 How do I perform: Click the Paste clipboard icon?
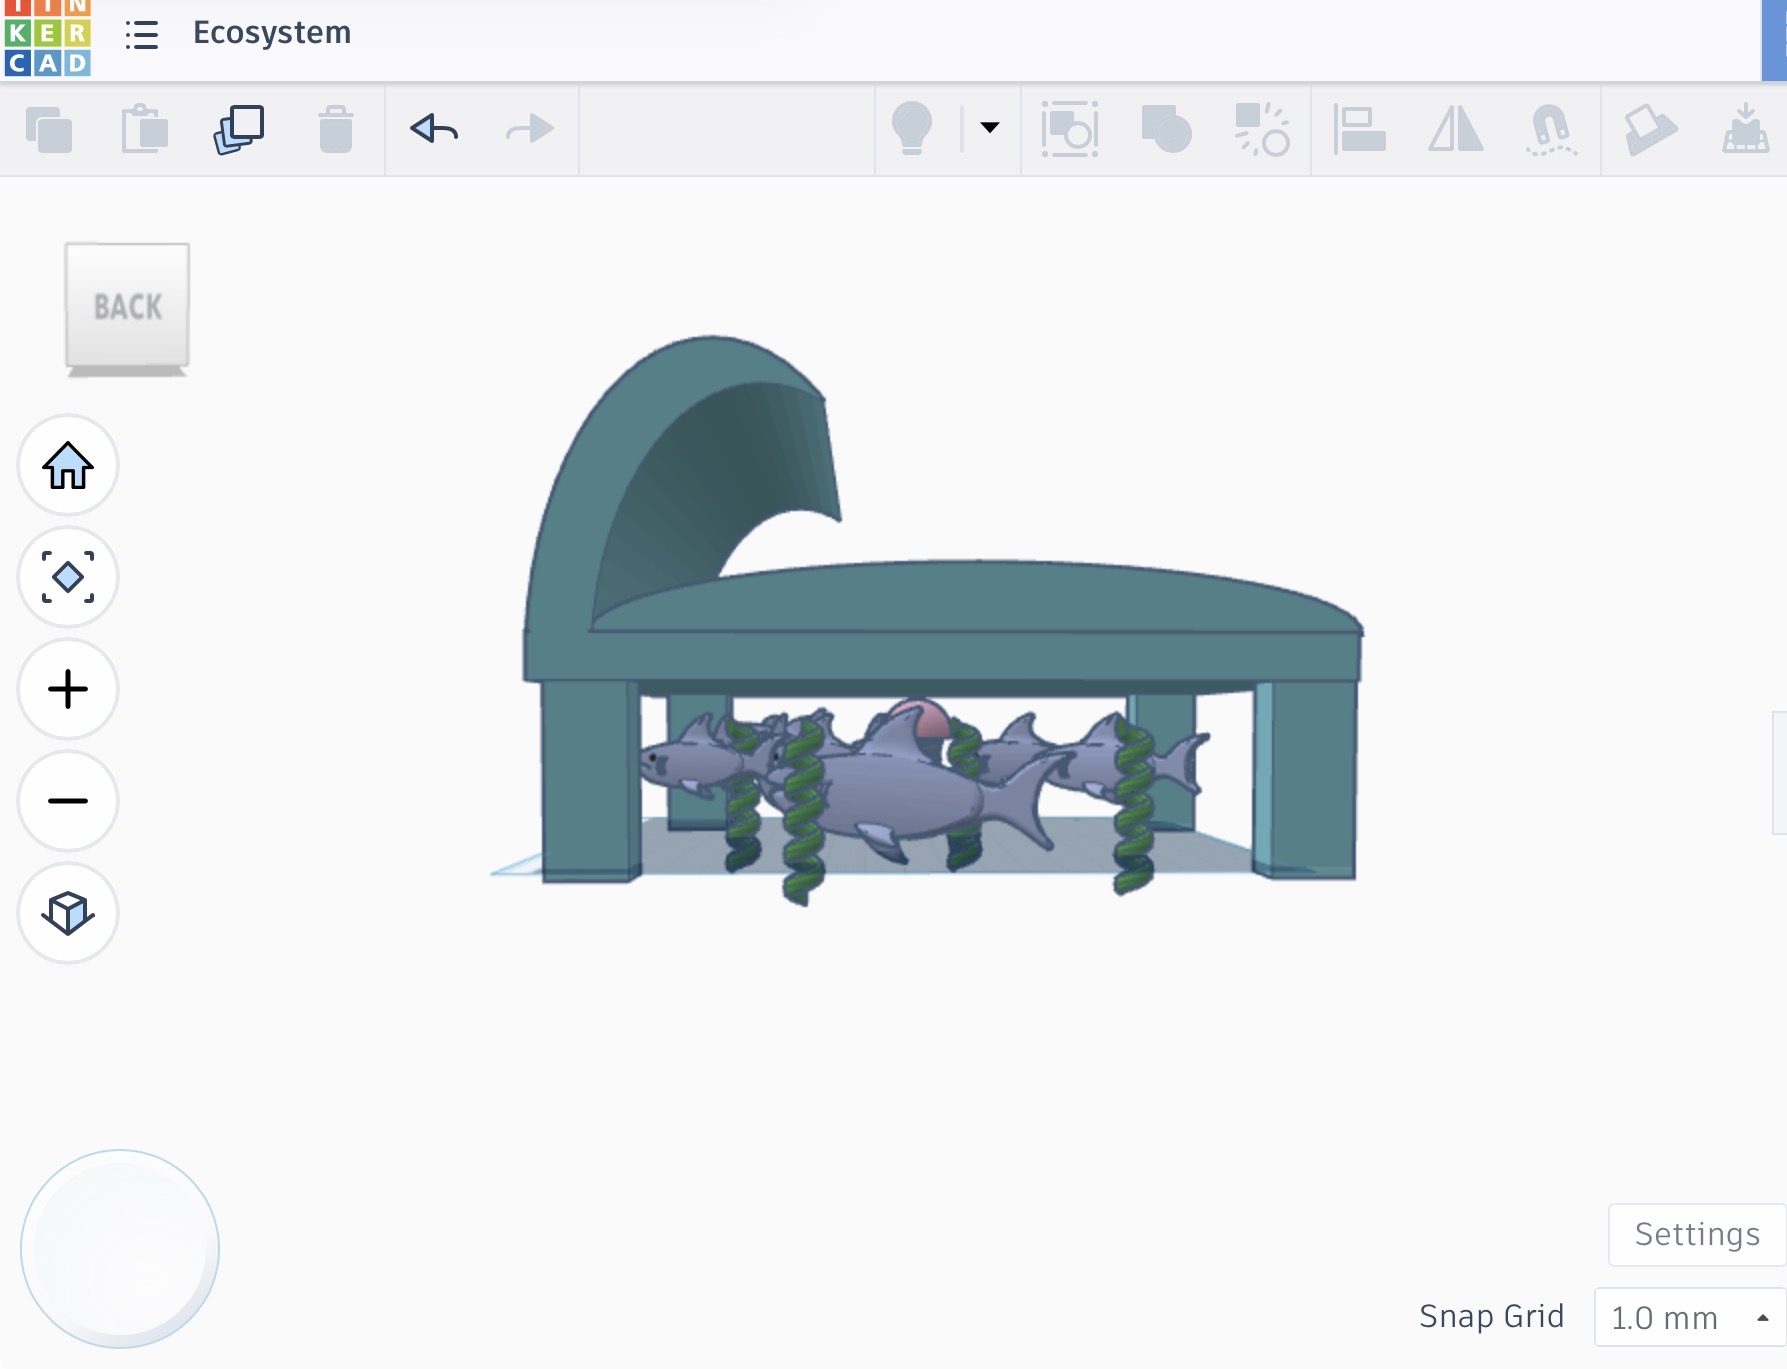point(144,129)
